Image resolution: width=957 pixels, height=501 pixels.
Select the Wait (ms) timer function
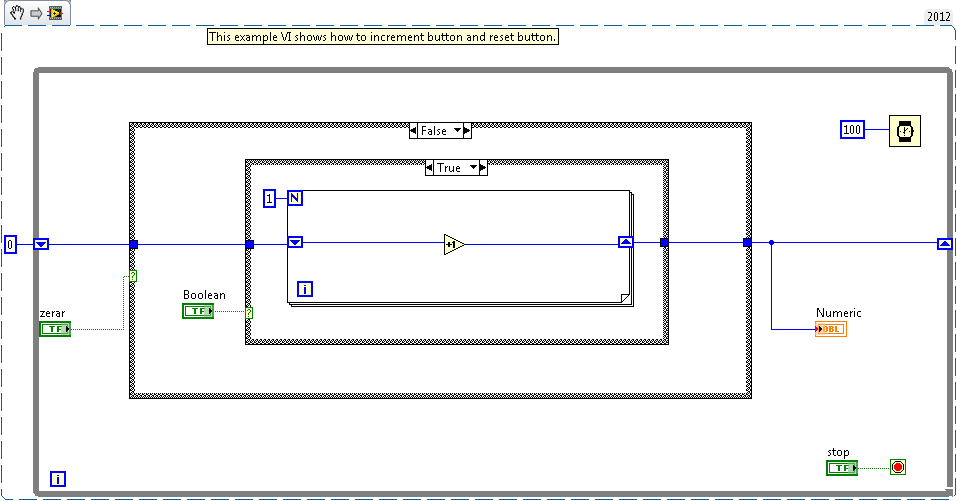point(905,131)
